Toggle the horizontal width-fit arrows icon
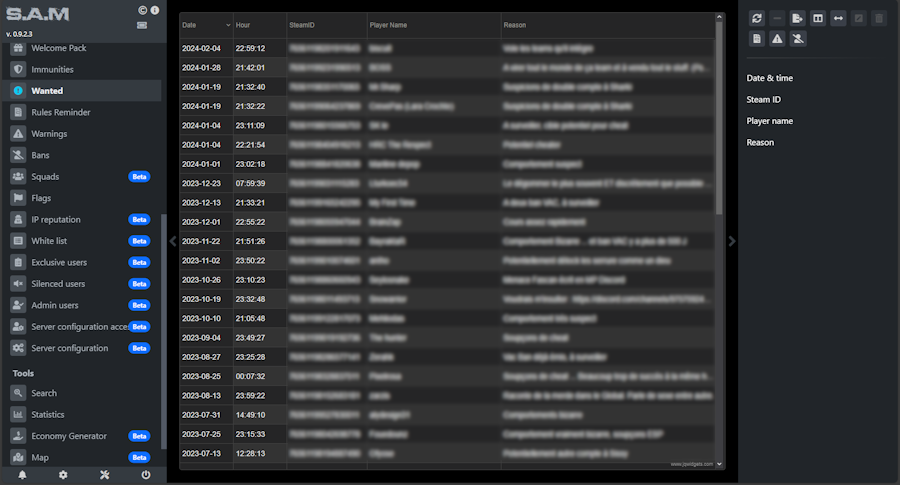 click(838, 18)
